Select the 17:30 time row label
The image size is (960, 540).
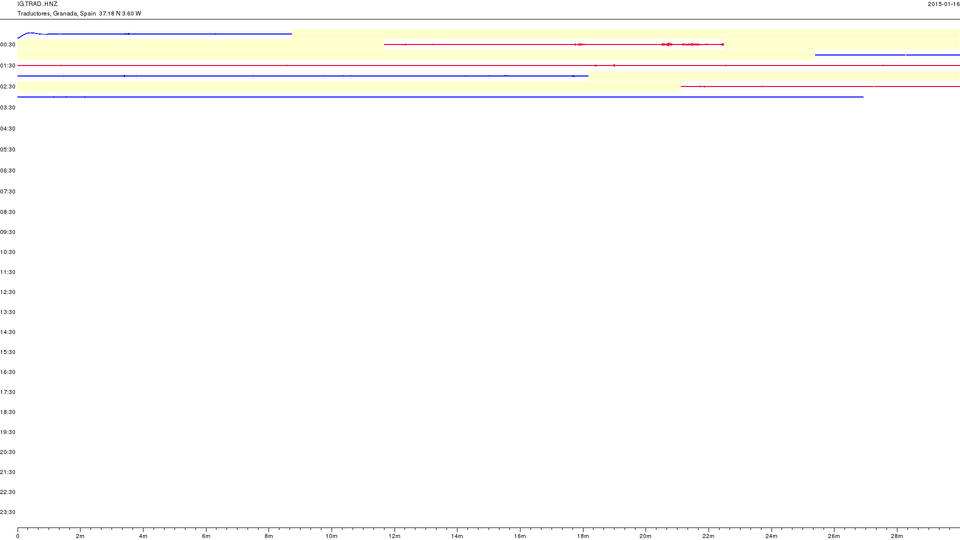(7, 392)
